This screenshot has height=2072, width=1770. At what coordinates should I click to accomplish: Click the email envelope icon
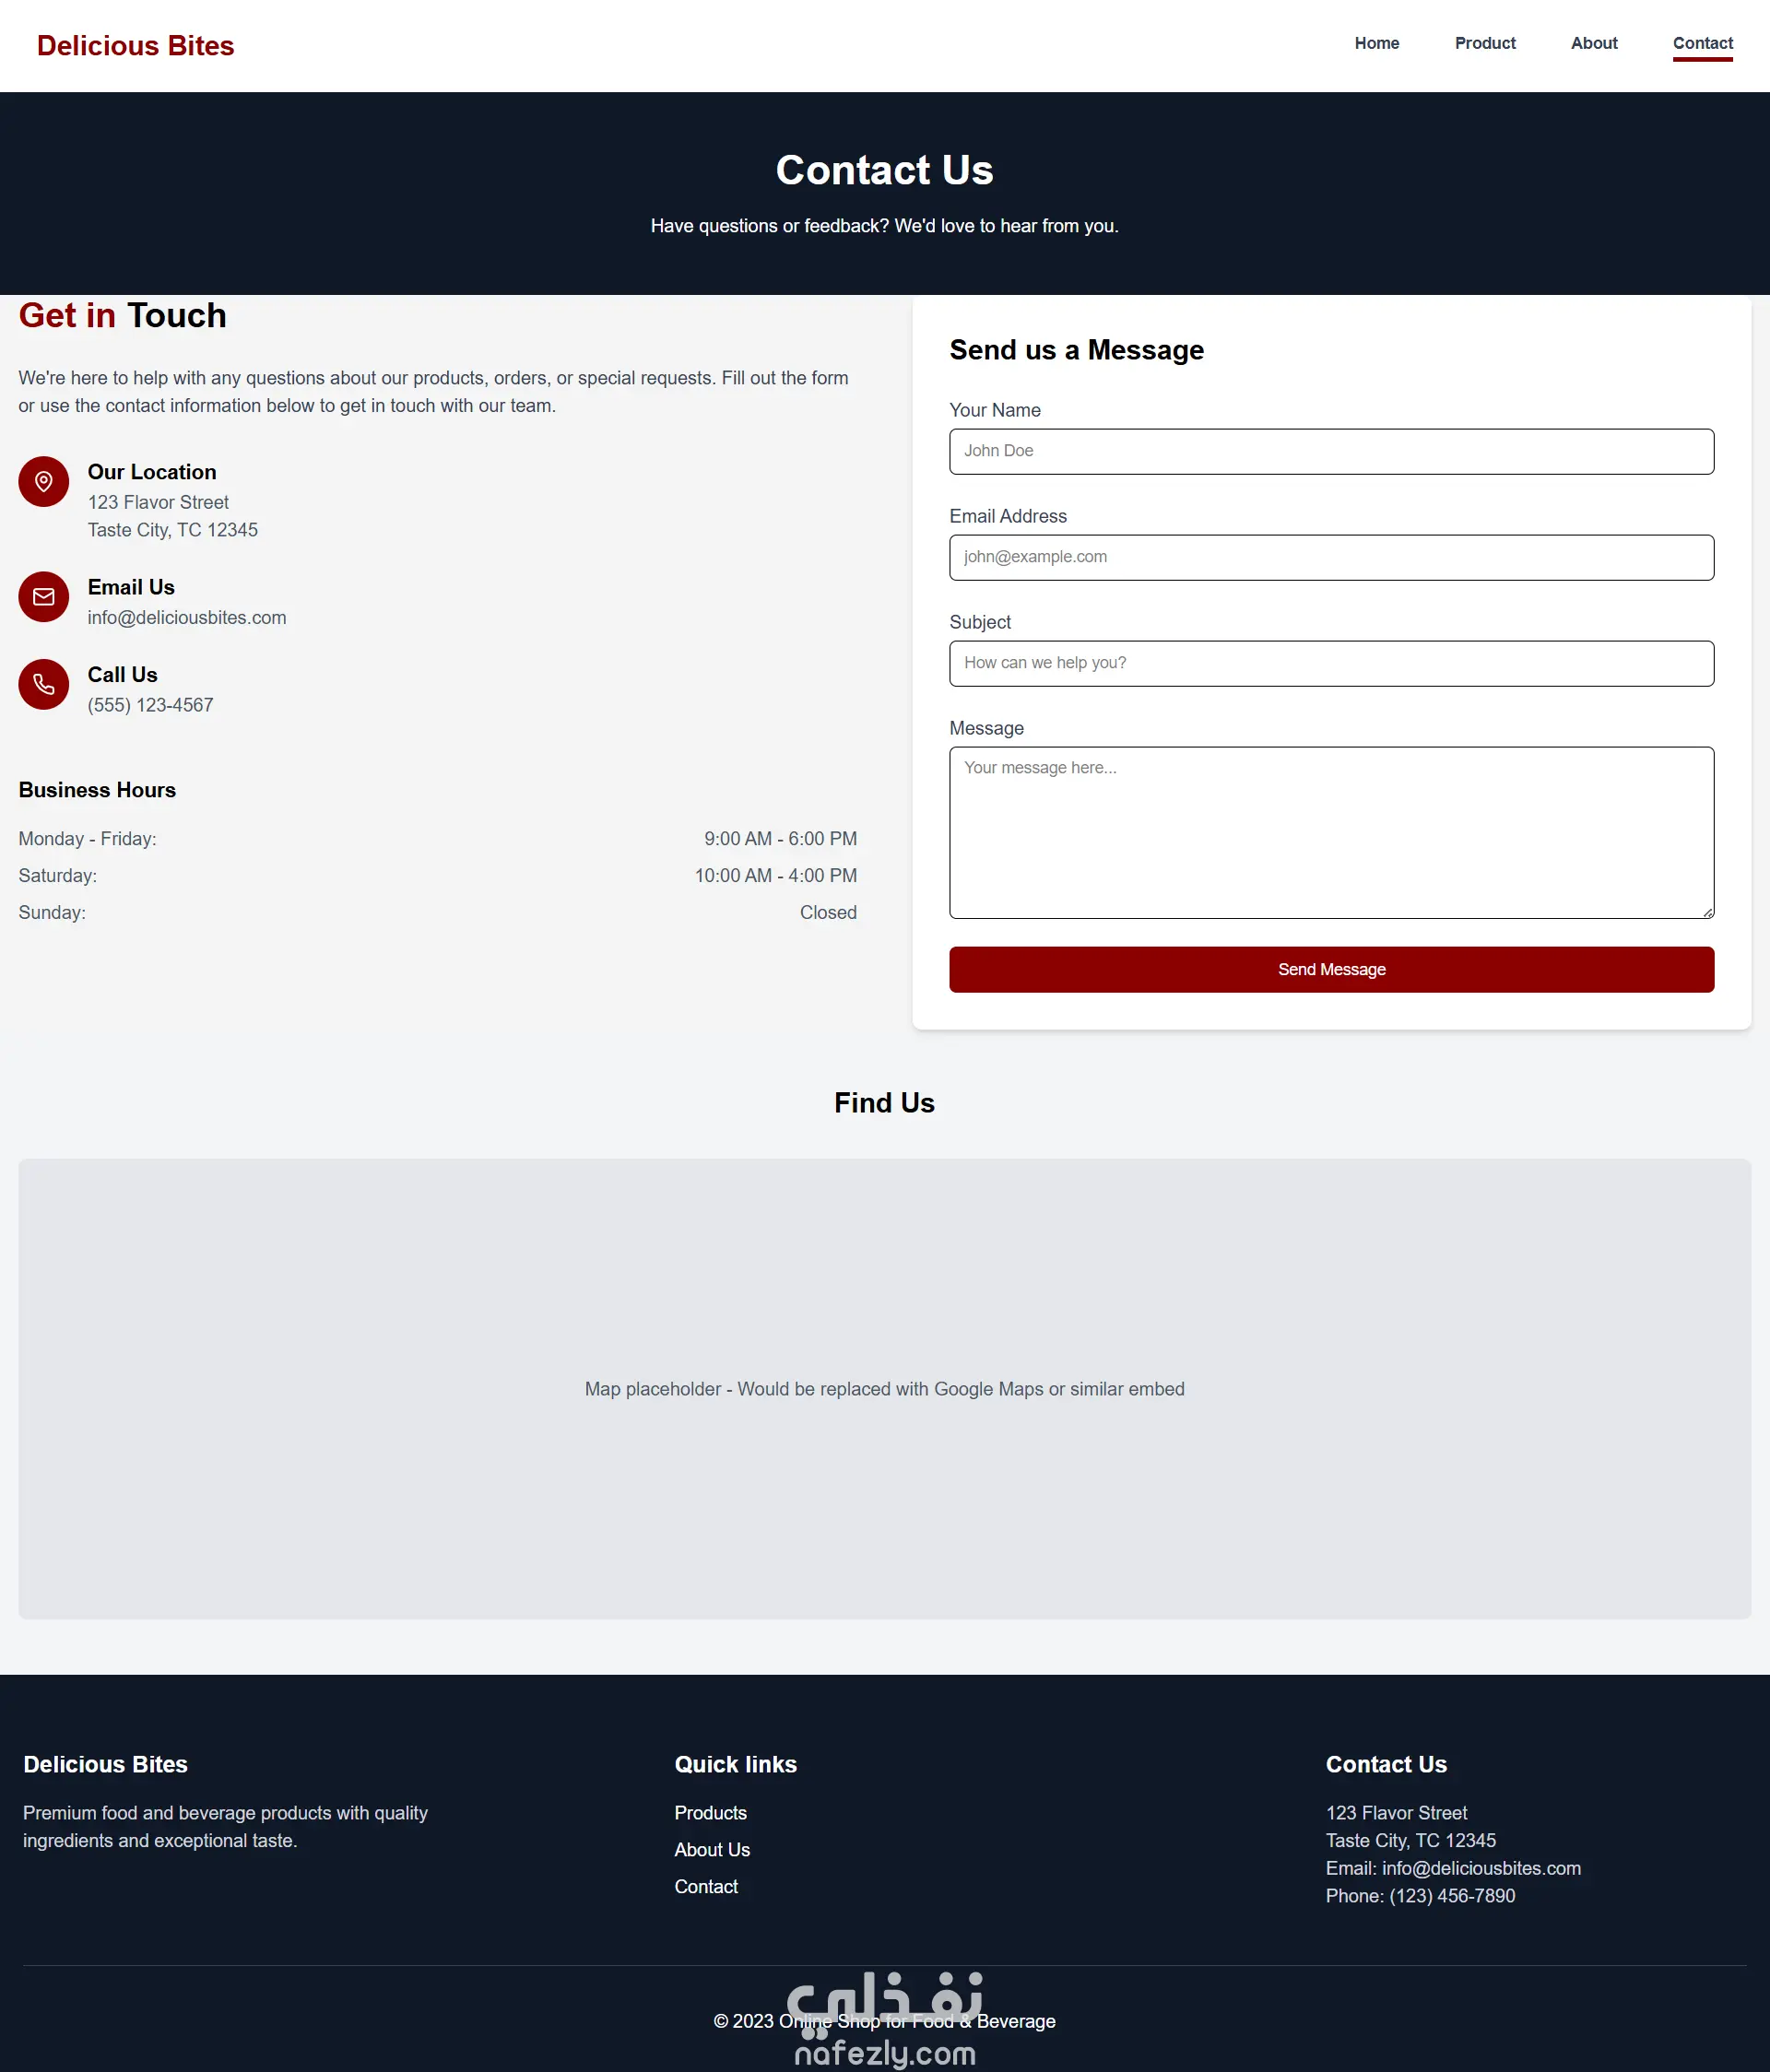pyautogui.click(x=44, y=597)
